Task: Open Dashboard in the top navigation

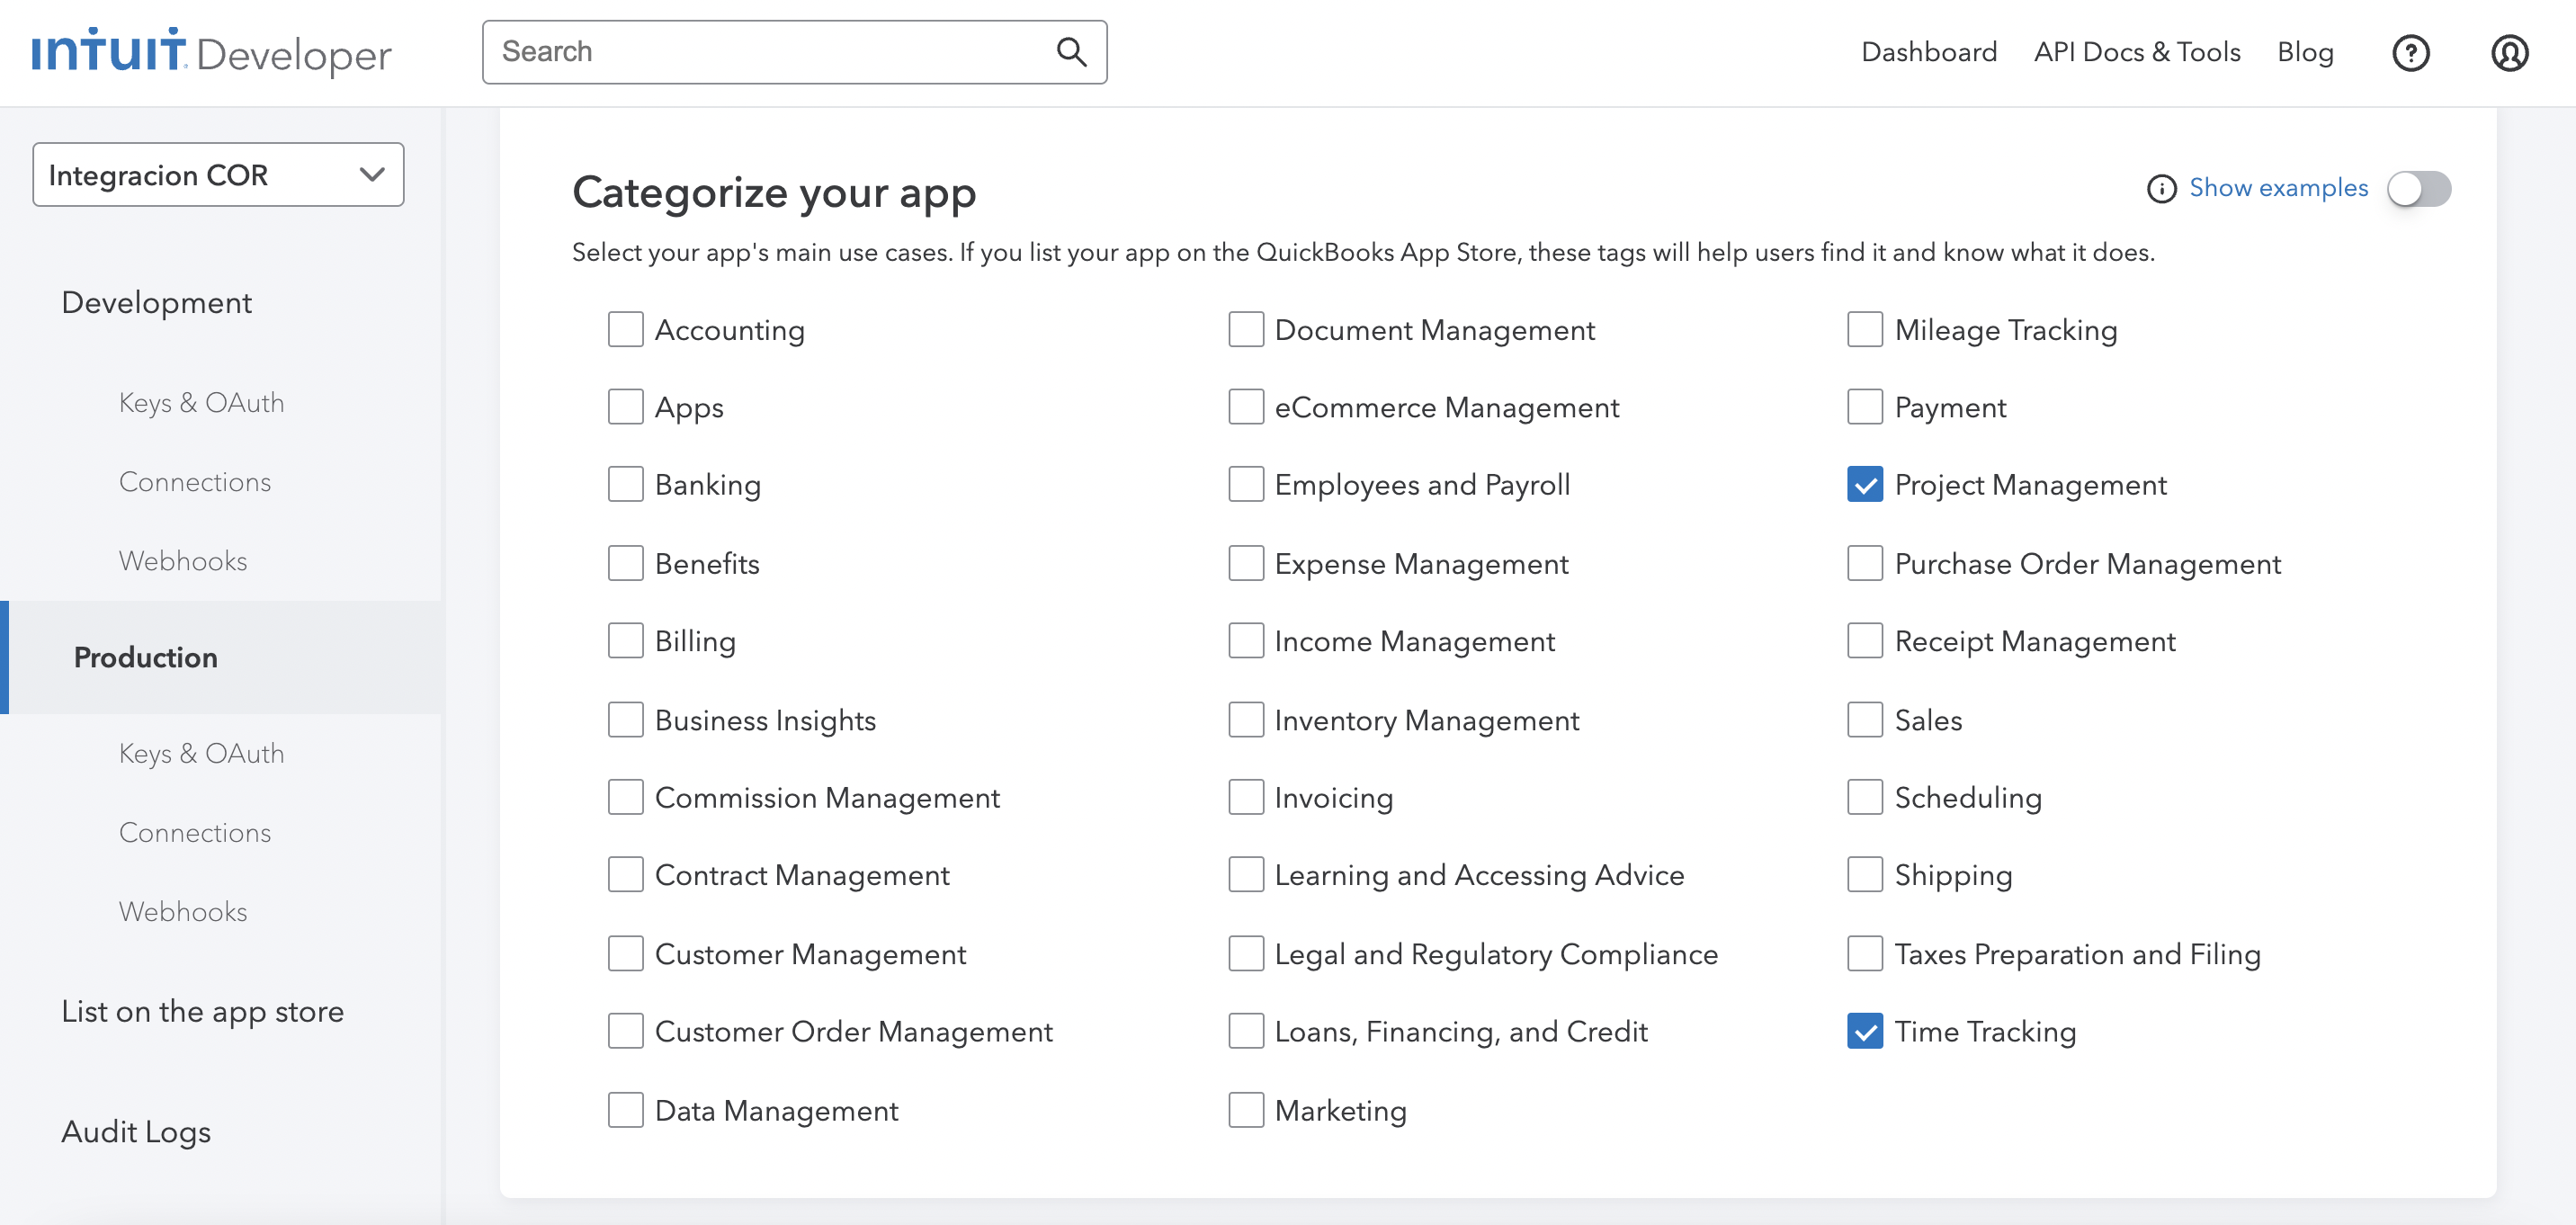Action: pyautogui.click(x=1928, y=52)
